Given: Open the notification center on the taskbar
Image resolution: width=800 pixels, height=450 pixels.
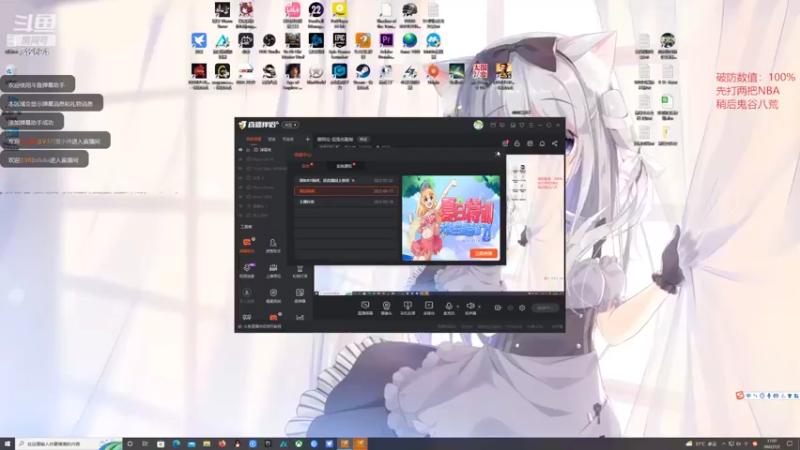Looking at the screenshot, I should coord(790,444).
